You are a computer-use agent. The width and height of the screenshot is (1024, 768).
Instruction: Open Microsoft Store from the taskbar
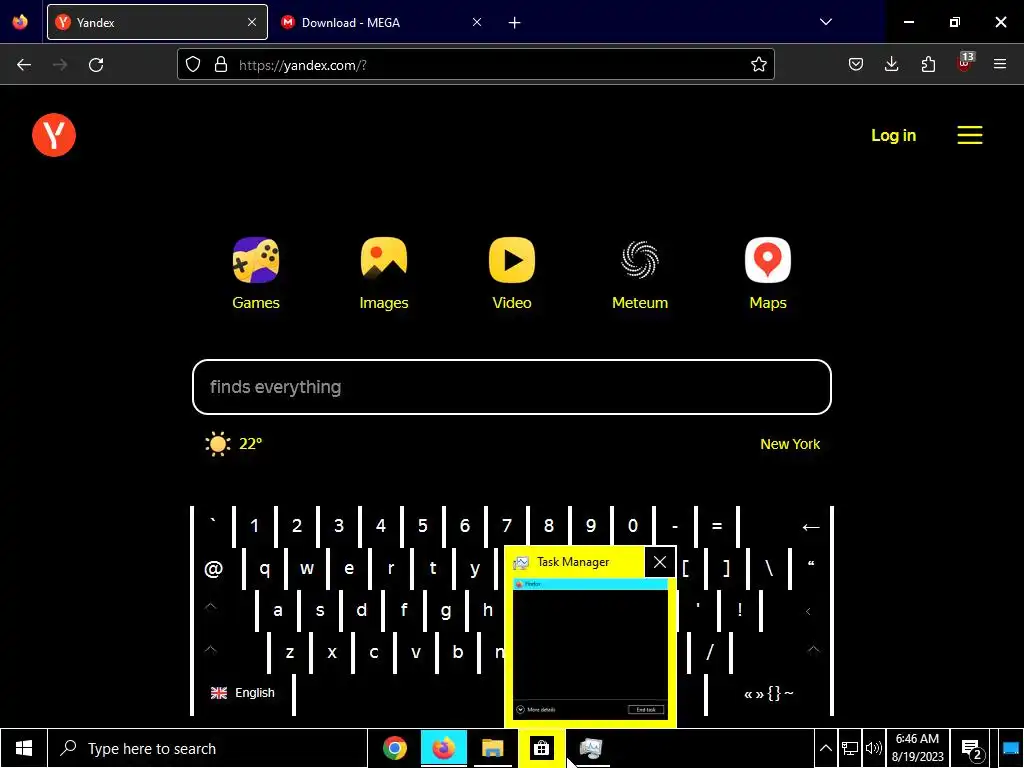pyautogui.click(x=541, y=748)
